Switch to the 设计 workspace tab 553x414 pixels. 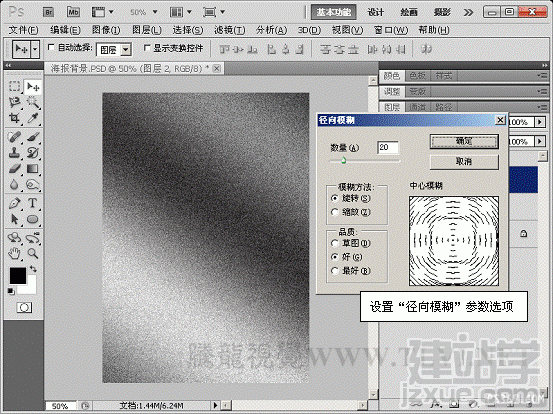376,12
